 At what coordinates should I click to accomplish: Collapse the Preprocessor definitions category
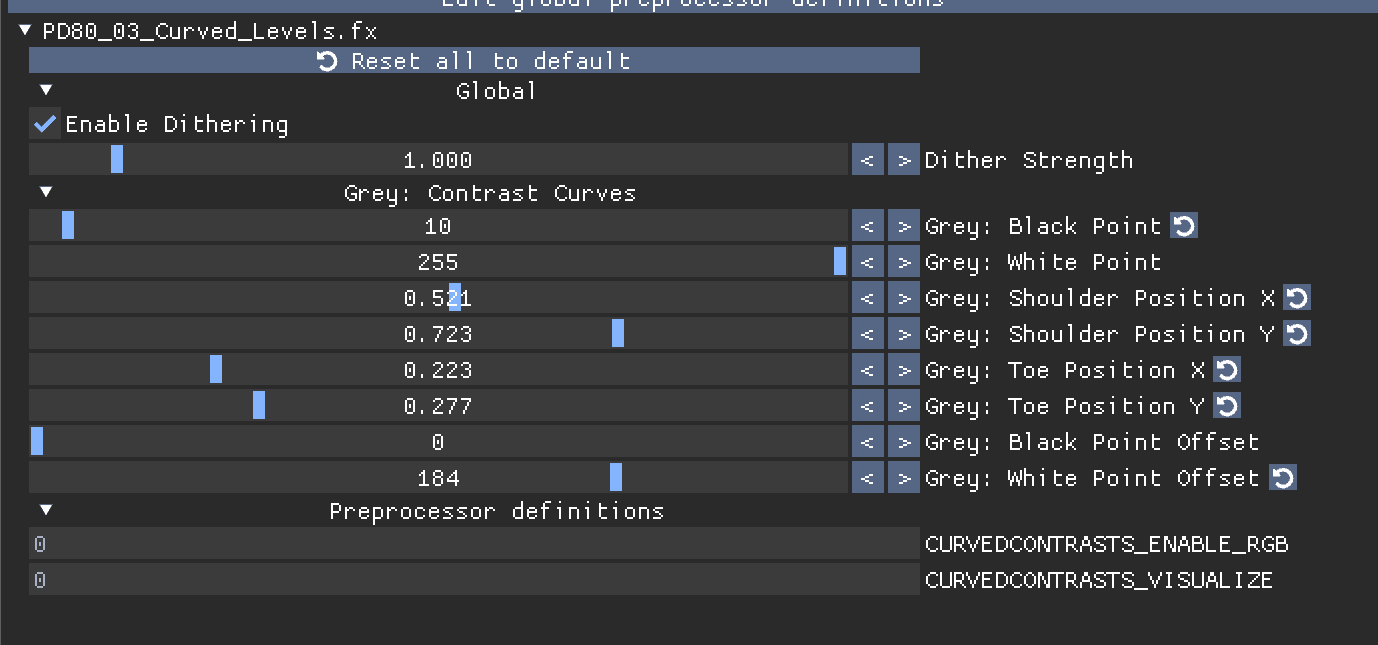46,510
